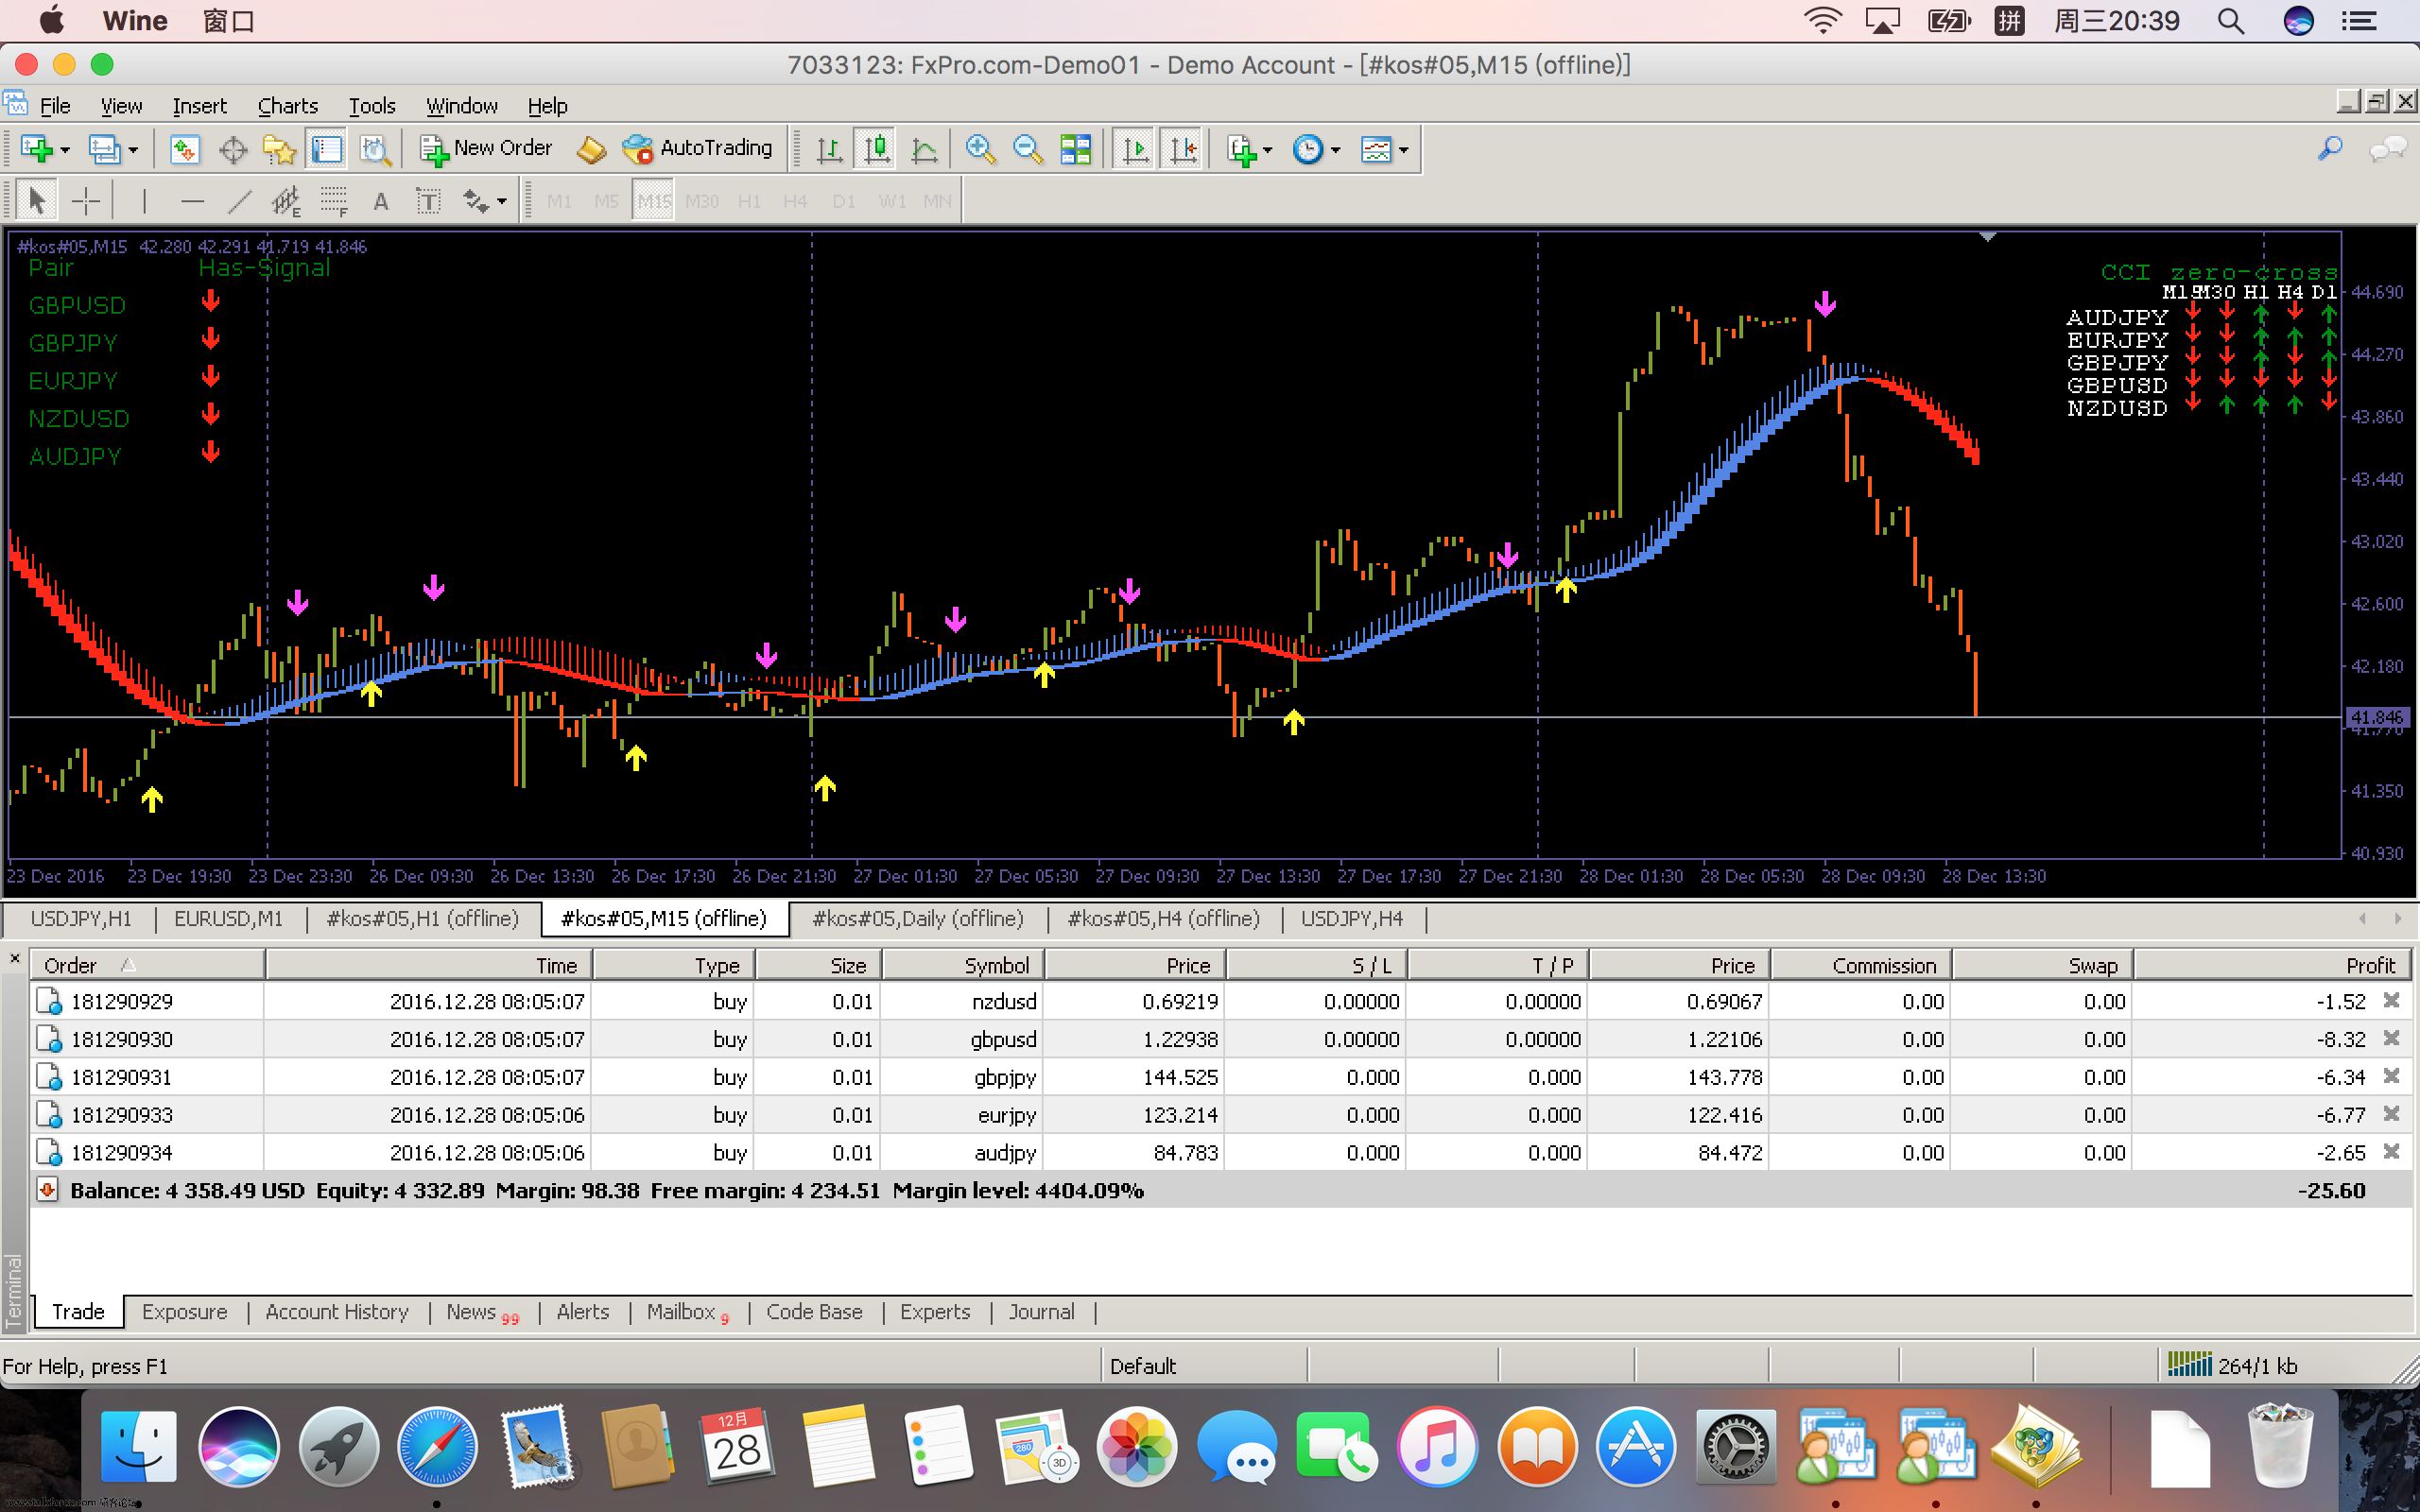Open the Tools menu
The width and height of the screenshot is (2420, 1512).
(372, 106)
